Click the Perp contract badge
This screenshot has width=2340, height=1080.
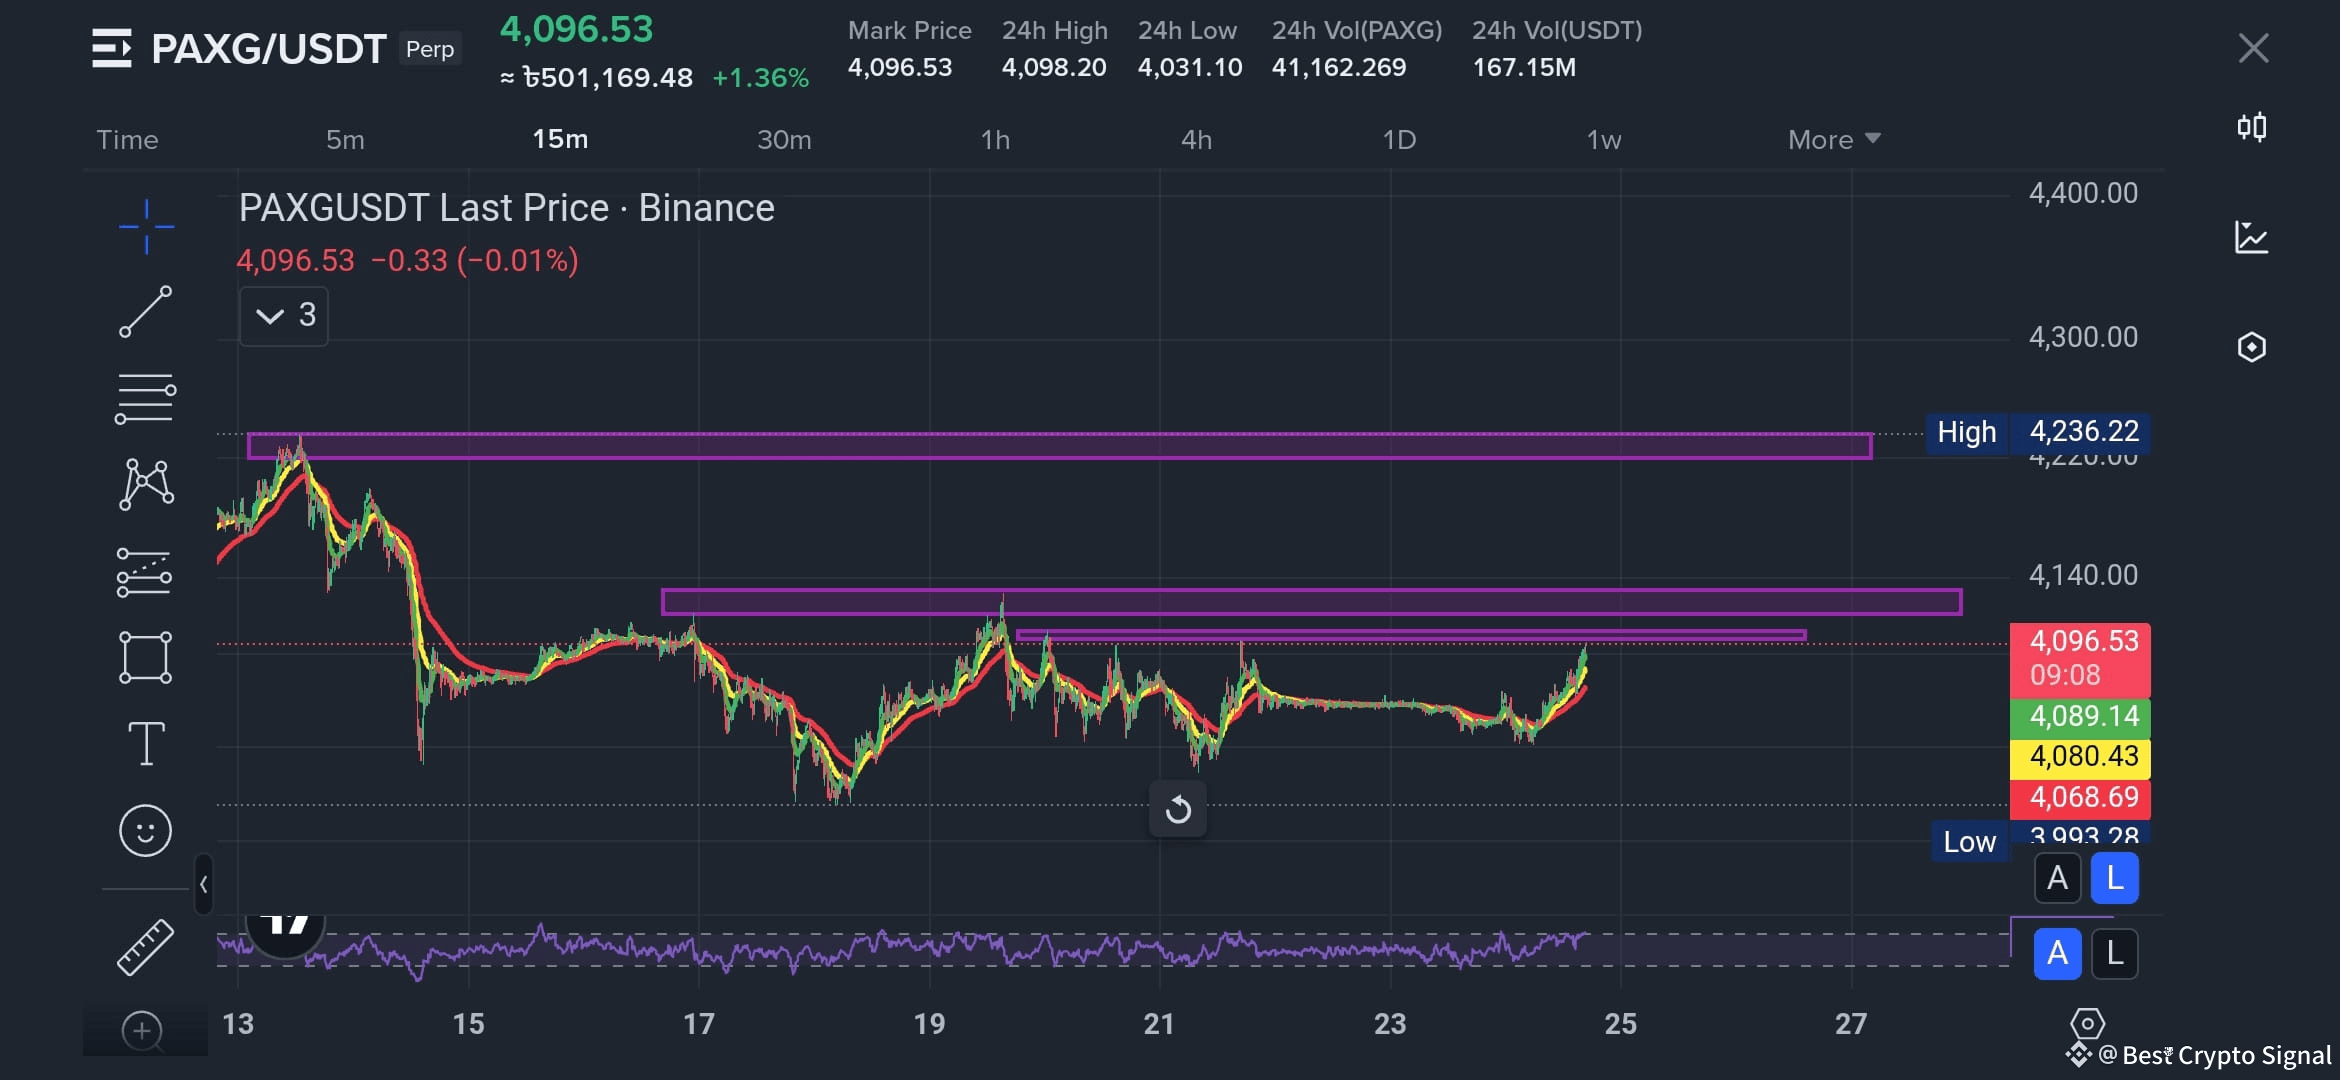click(430, 49)
